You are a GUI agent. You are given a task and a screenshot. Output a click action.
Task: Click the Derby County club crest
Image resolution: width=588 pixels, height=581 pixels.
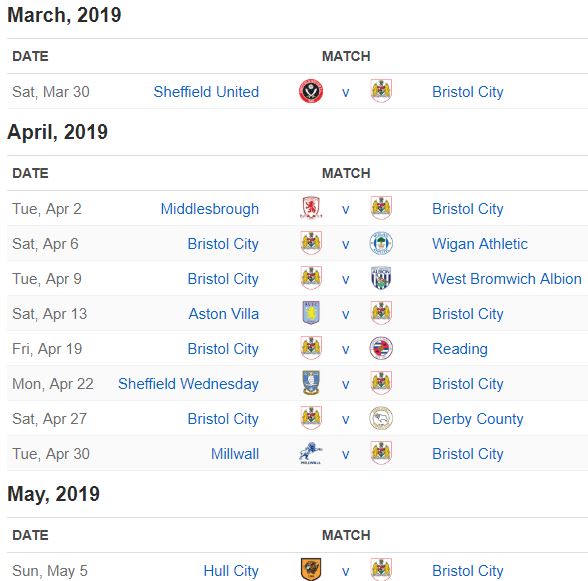tap(381, 418)
